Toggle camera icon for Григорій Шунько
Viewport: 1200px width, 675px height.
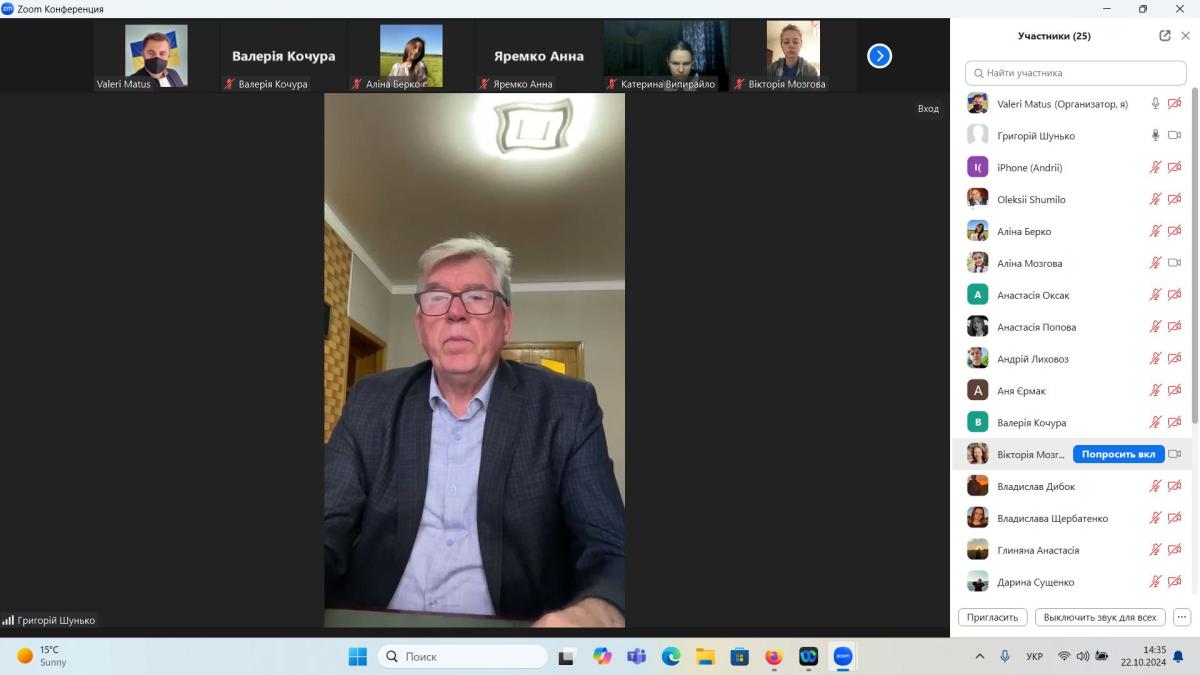[x=1174, y=136]
